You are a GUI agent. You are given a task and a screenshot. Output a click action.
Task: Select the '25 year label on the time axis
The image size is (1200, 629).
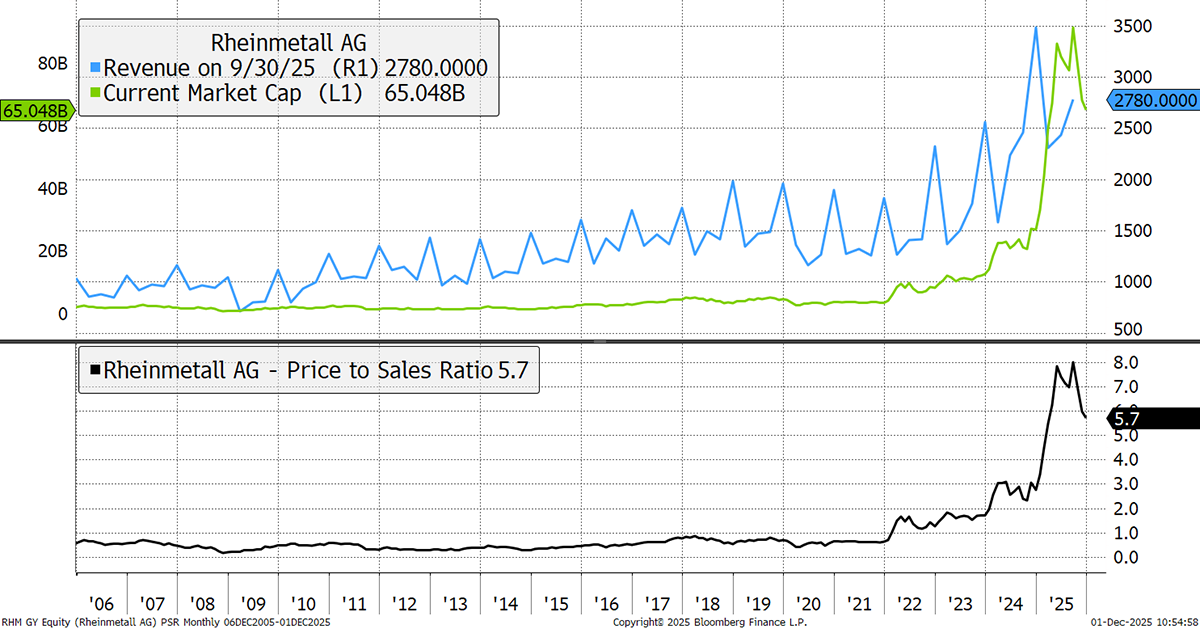(1060, 605)
